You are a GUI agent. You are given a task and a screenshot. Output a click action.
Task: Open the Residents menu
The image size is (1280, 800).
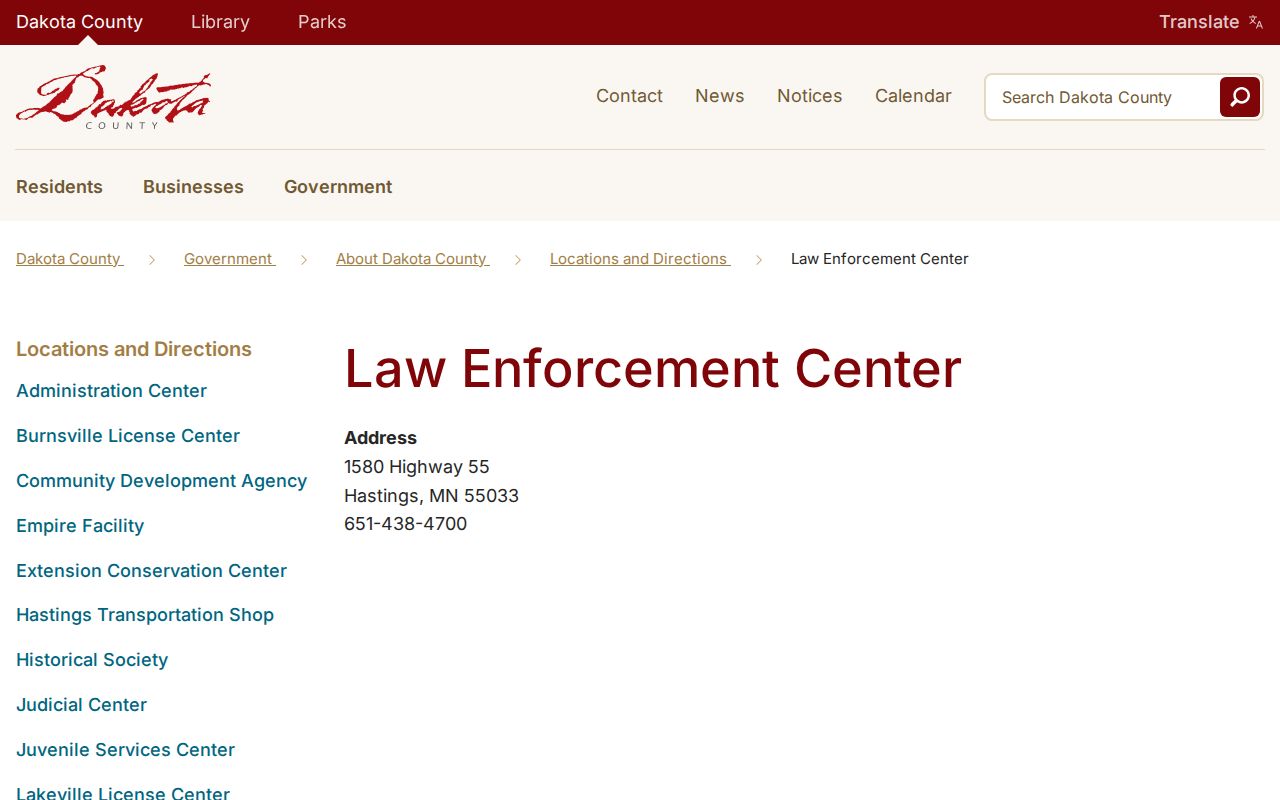click(59, 187)
